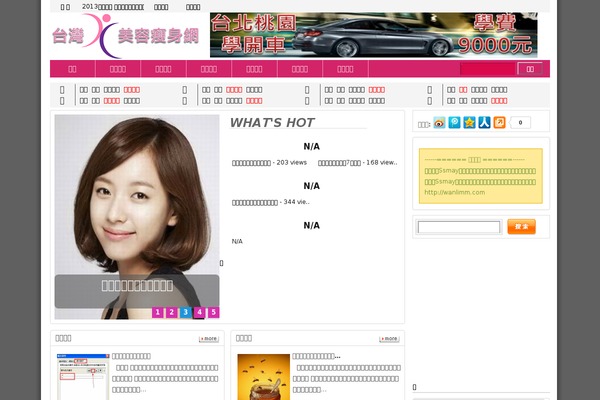Screen dimensions: 600x400
Task: Select the blue slide 3 page button
Action: 186,312
